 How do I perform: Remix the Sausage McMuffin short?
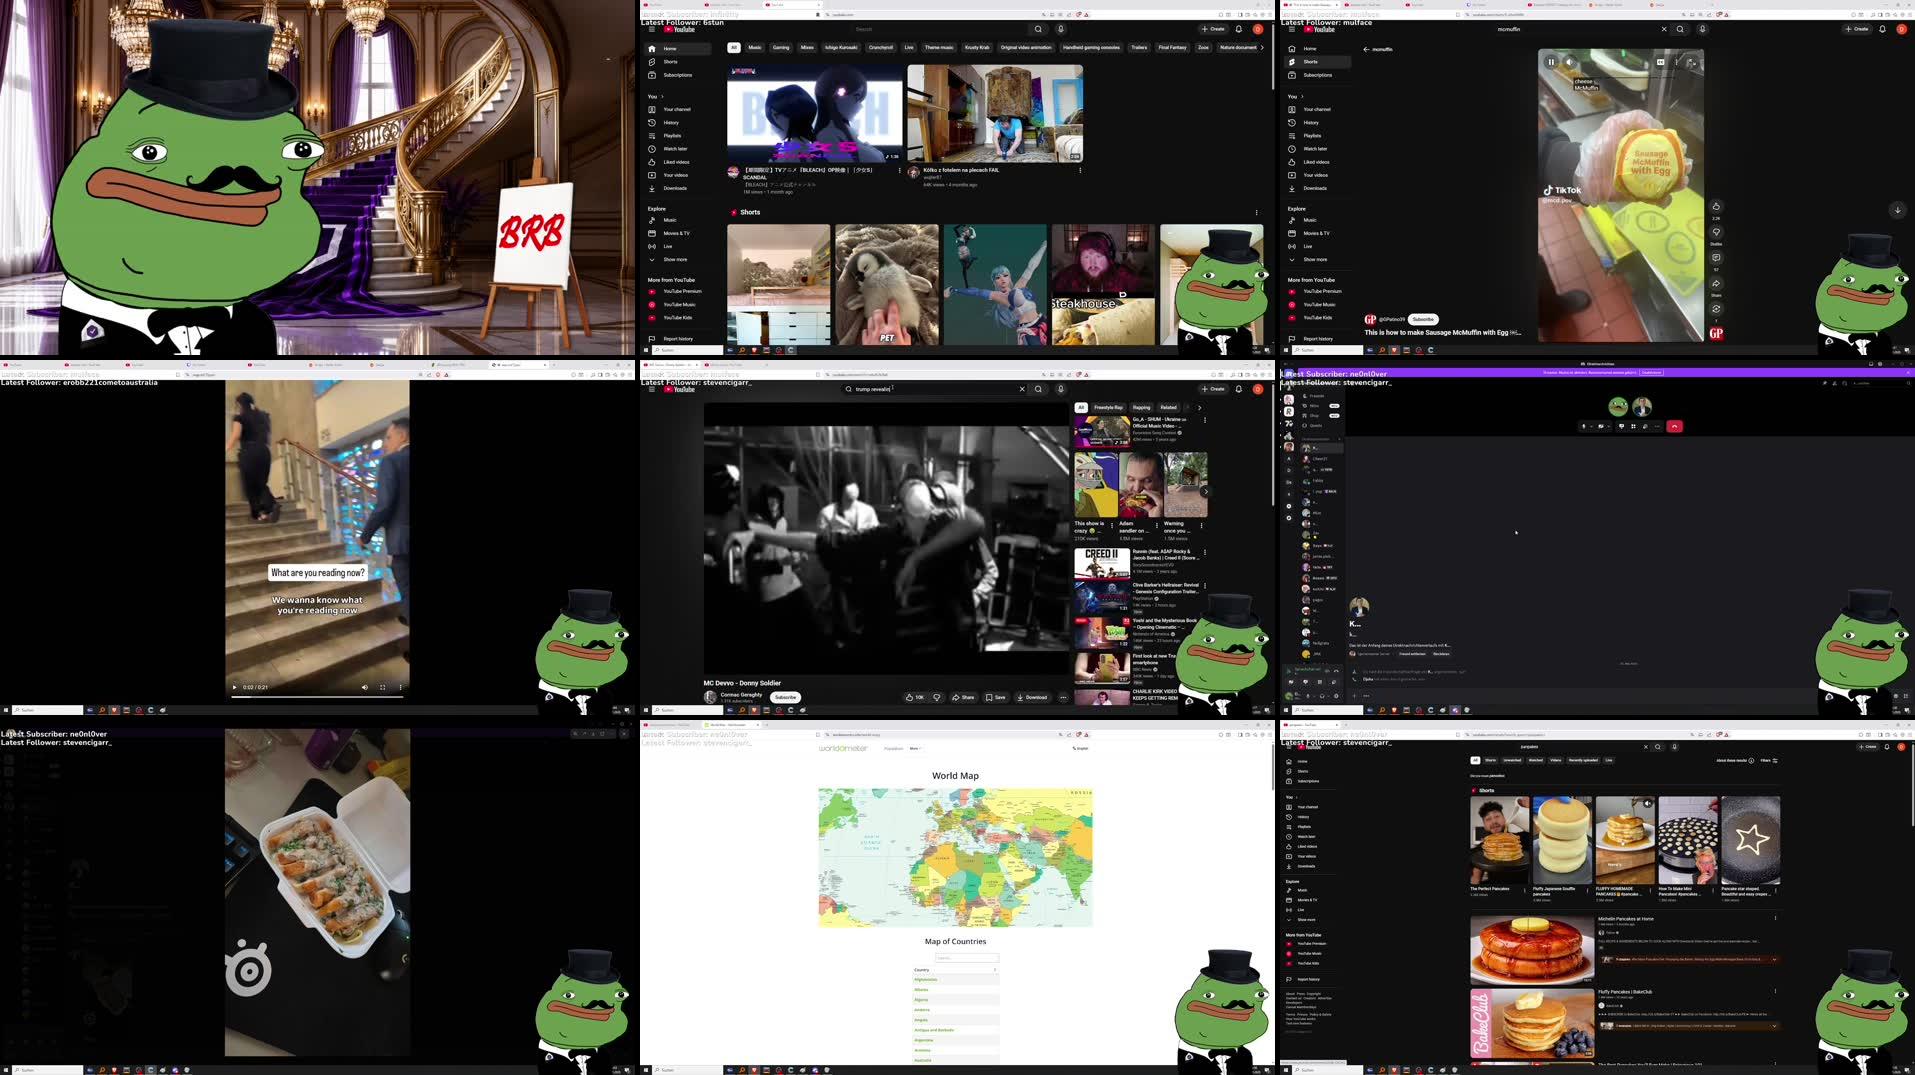click(x=1716, y=309)
